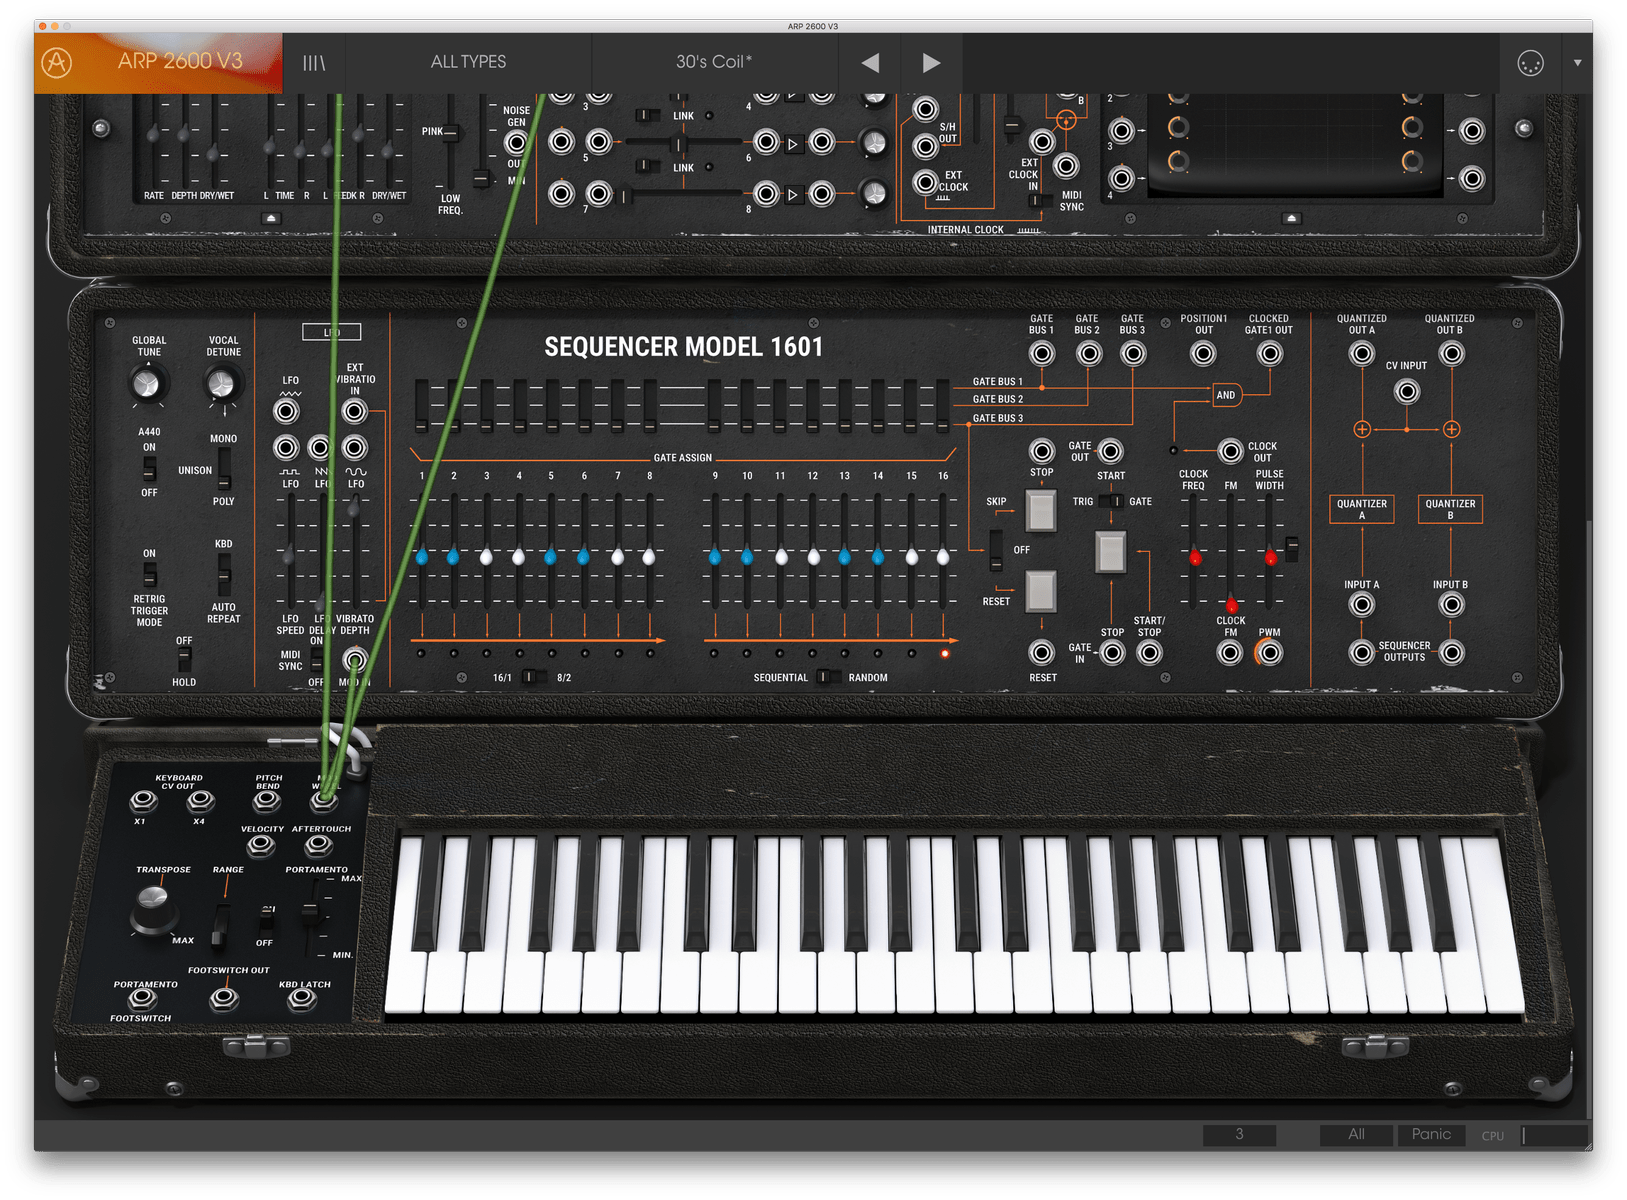The image size is (1627, 1200).
Task: Click the MIDI connector icon top right
Action: coord(1529,62)
